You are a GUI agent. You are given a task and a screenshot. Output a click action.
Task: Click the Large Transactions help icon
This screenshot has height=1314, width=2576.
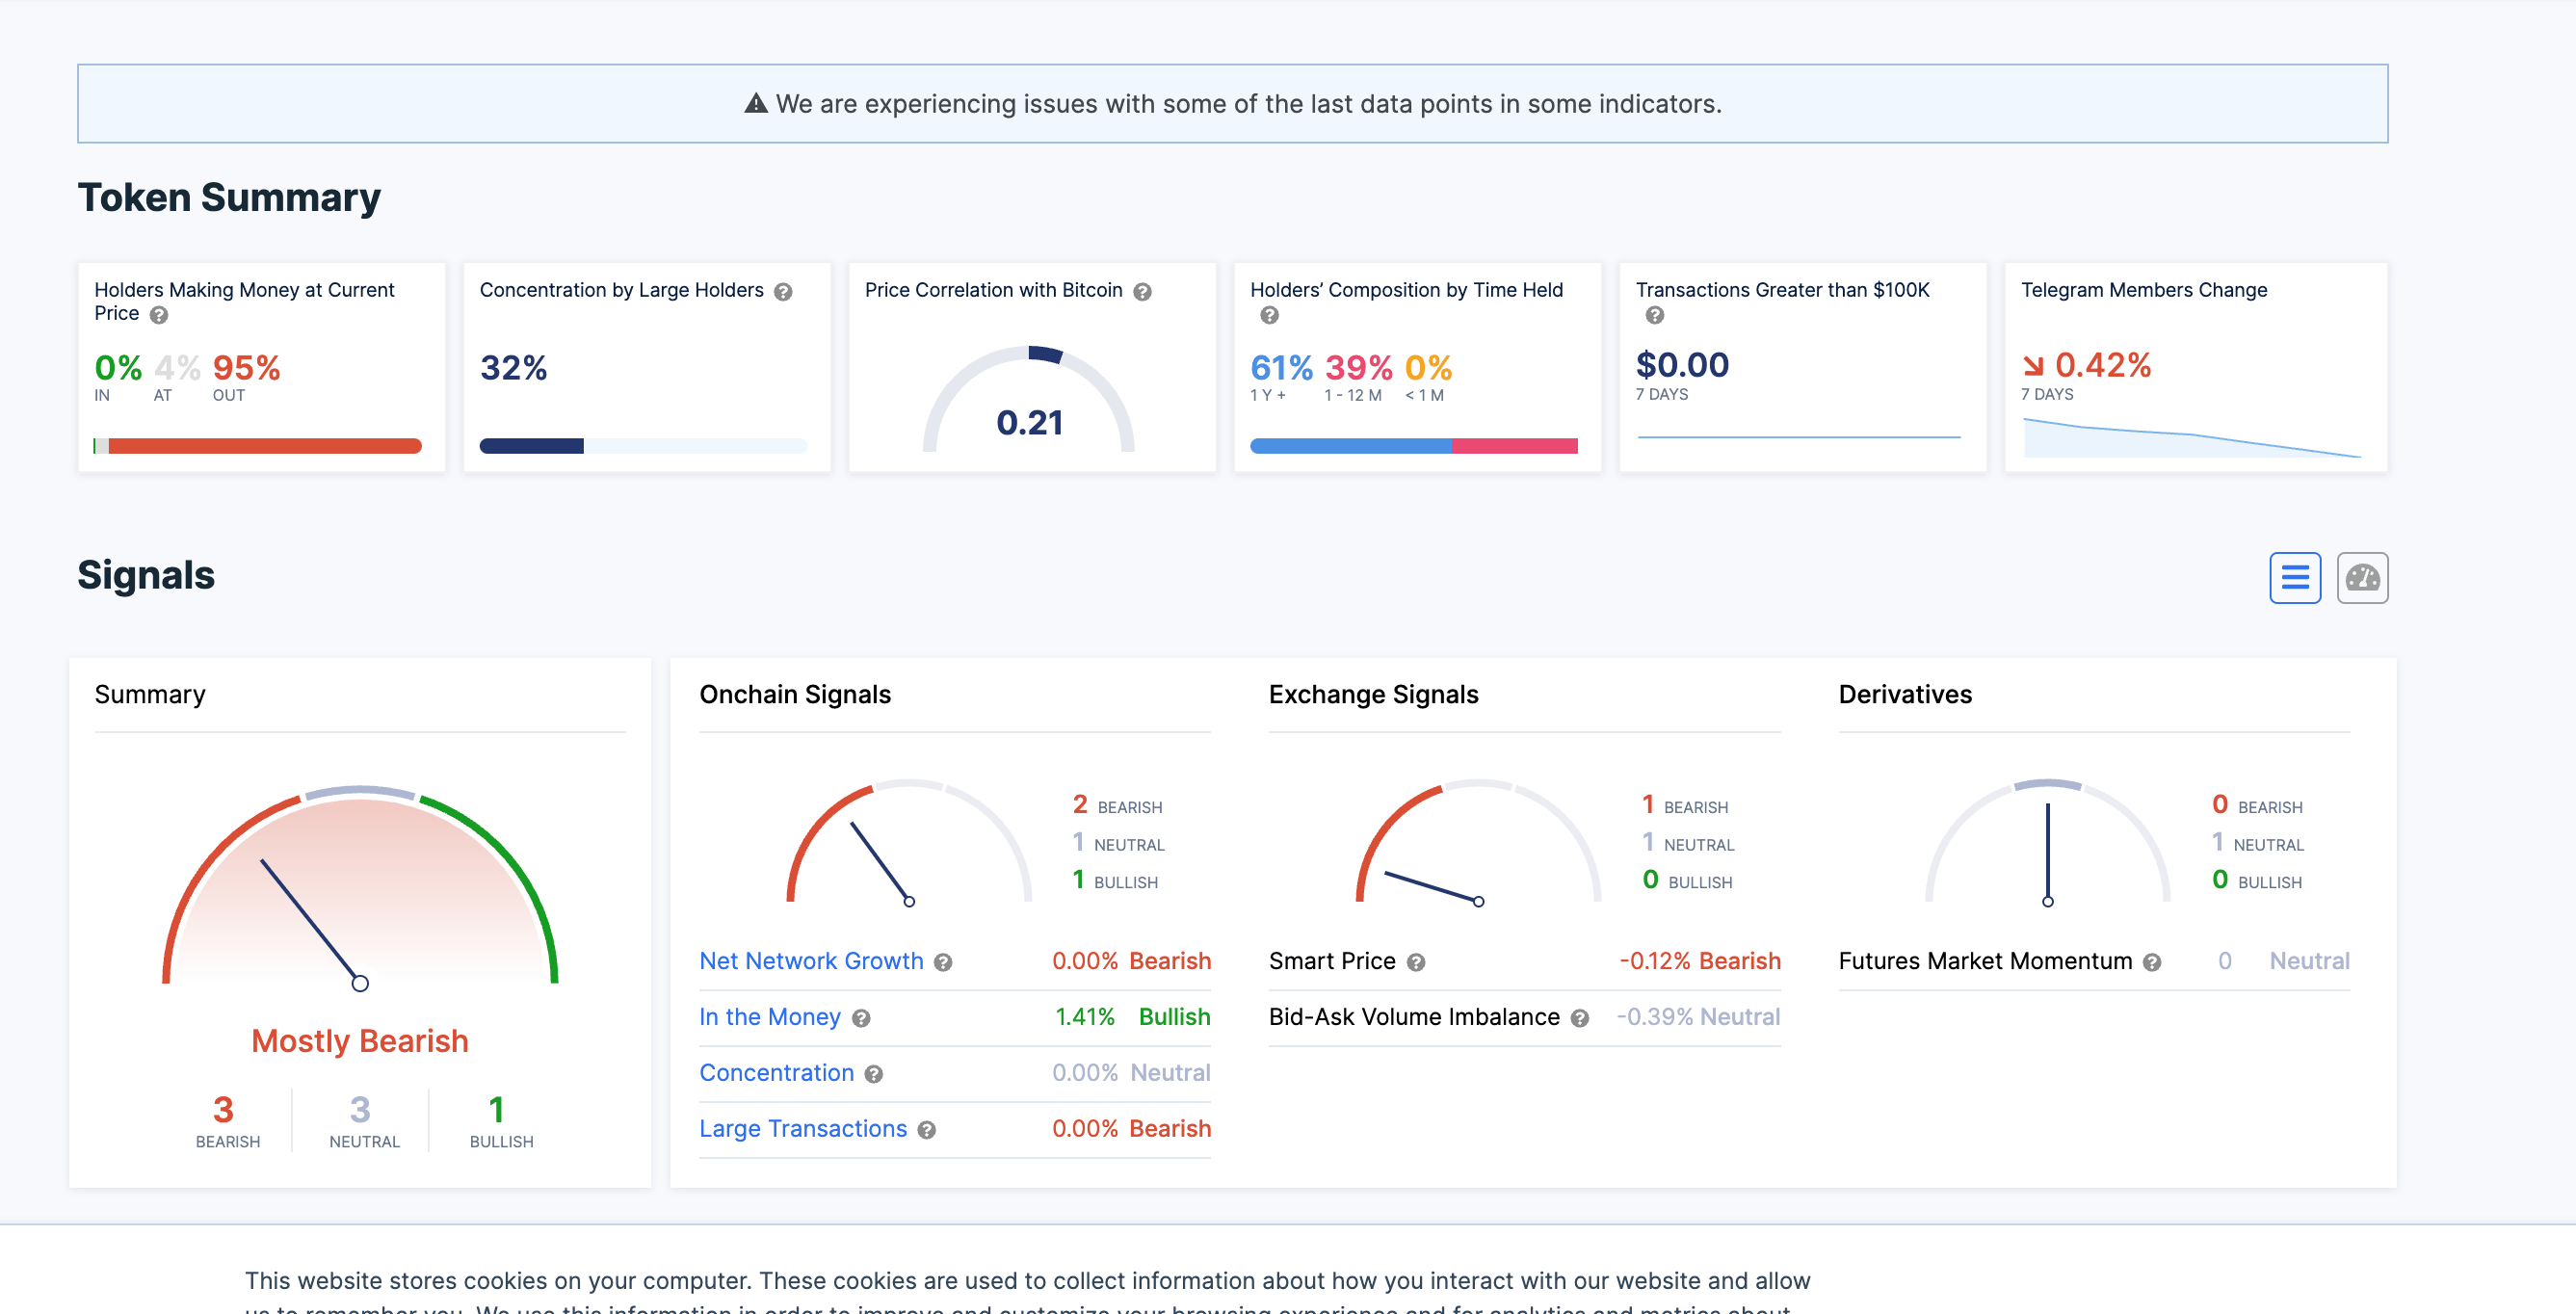[x=926, y=1129]
